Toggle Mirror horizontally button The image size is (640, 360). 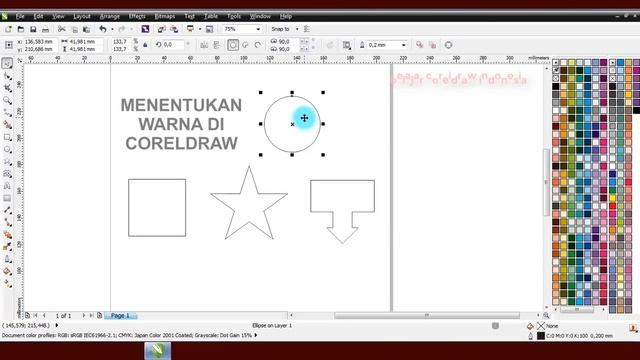point(204,45)
